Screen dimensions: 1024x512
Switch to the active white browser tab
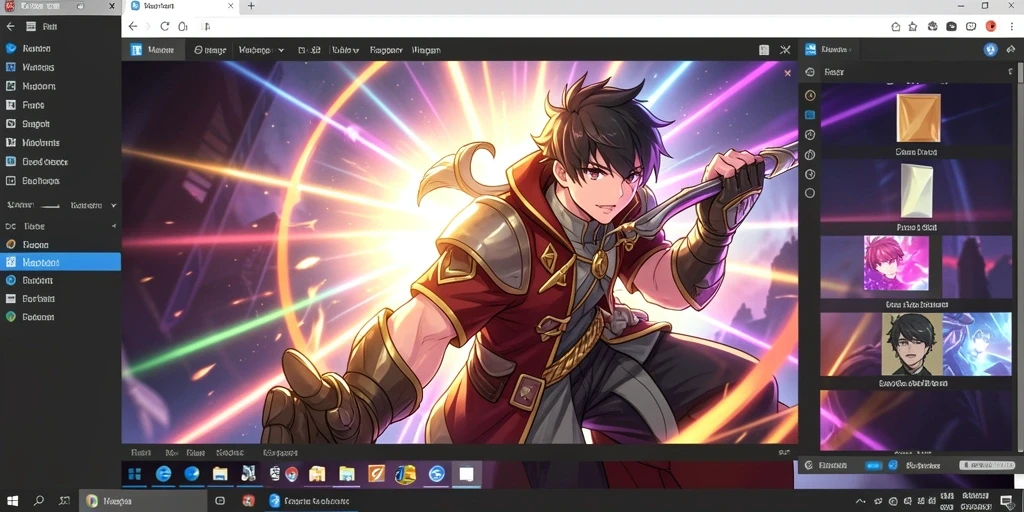click(181, 6)
